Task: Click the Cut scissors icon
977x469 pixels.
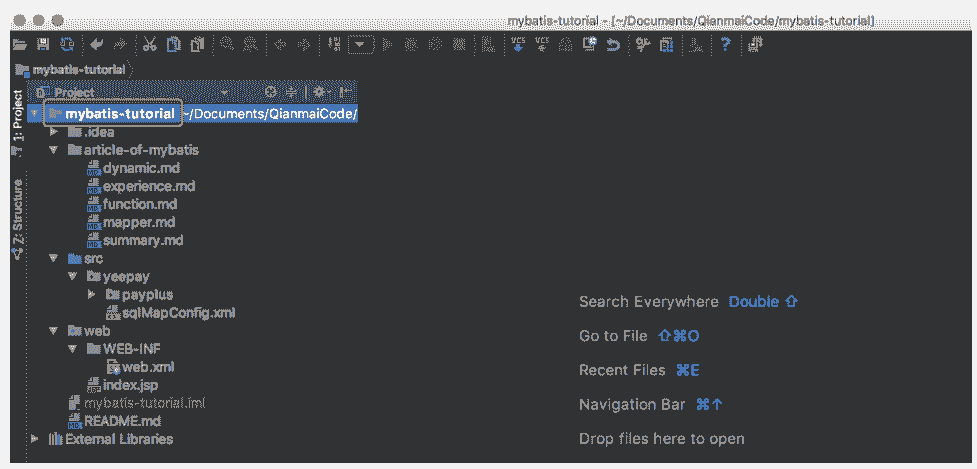Action: [149, 45]
